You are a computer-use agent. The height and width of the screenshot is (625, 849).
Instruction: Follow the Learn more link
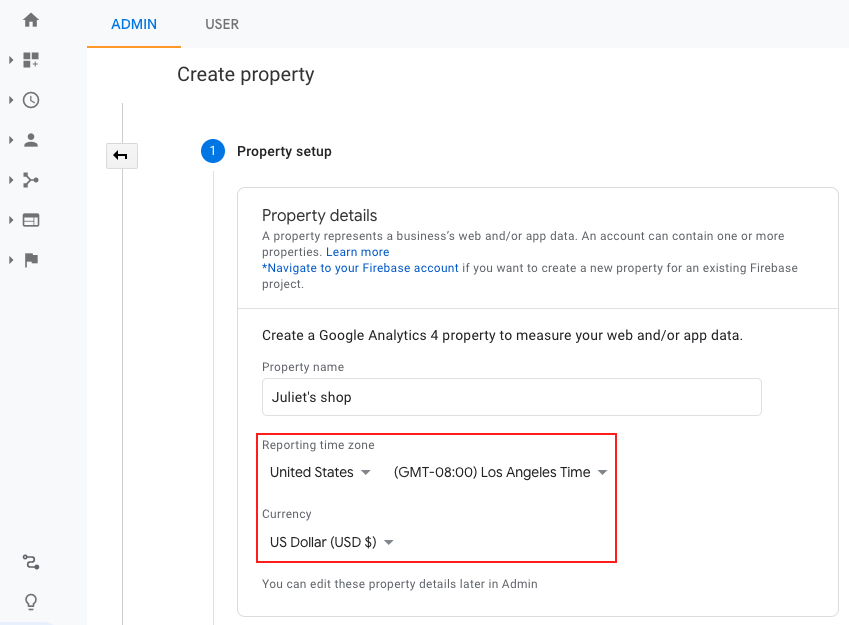pos(357,252)
